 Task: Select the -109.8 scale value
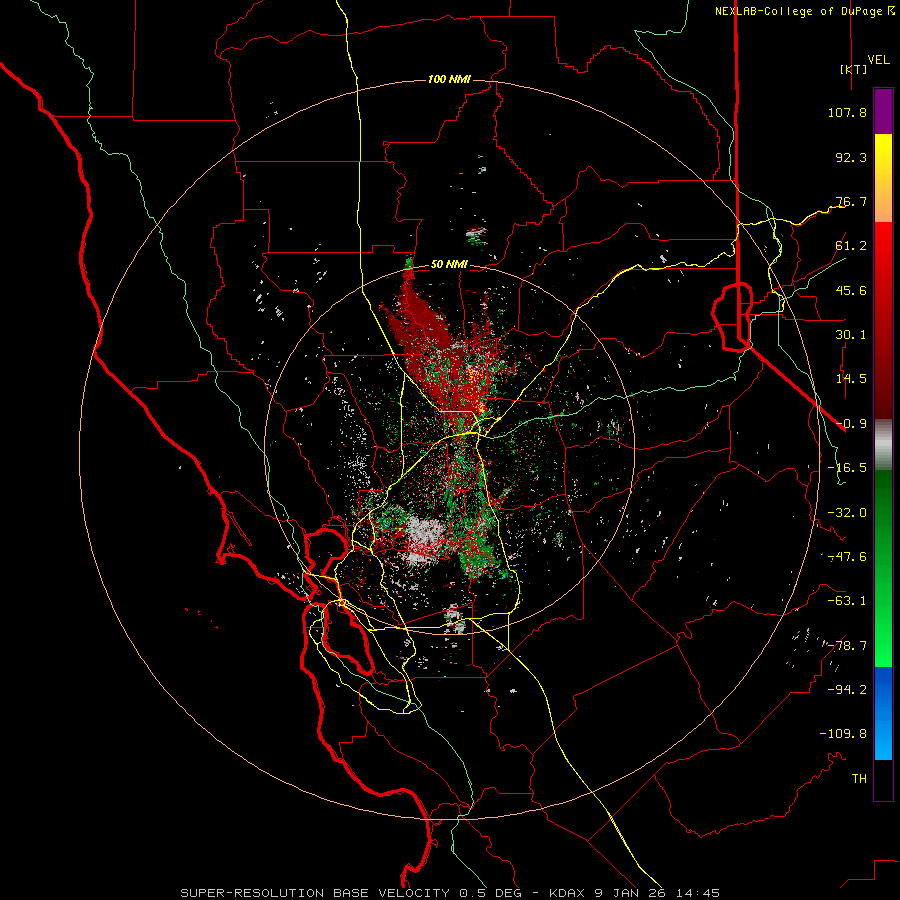coord(843,734)
